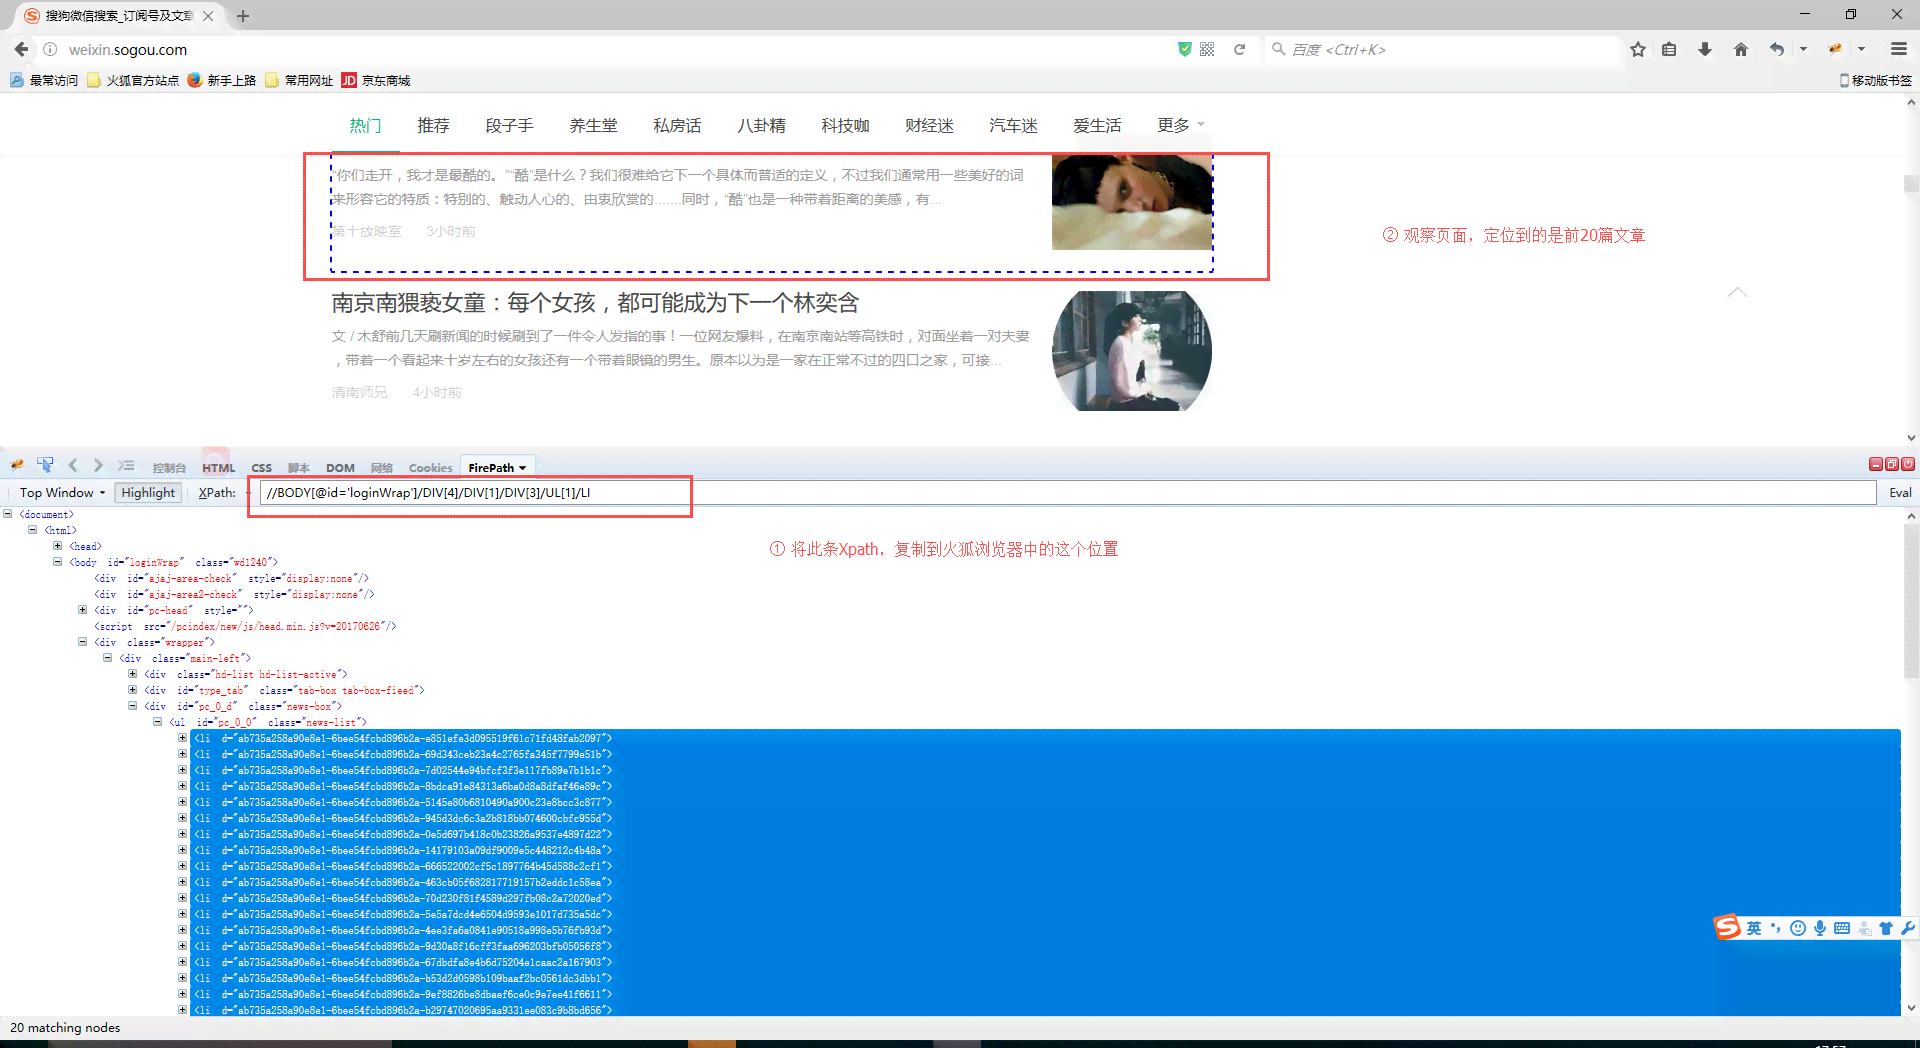Click the Firebug bug icon in the panel toolbar
This screenshot has width=1920, height=1048.
pyautogui.click(x=17, y=465)
